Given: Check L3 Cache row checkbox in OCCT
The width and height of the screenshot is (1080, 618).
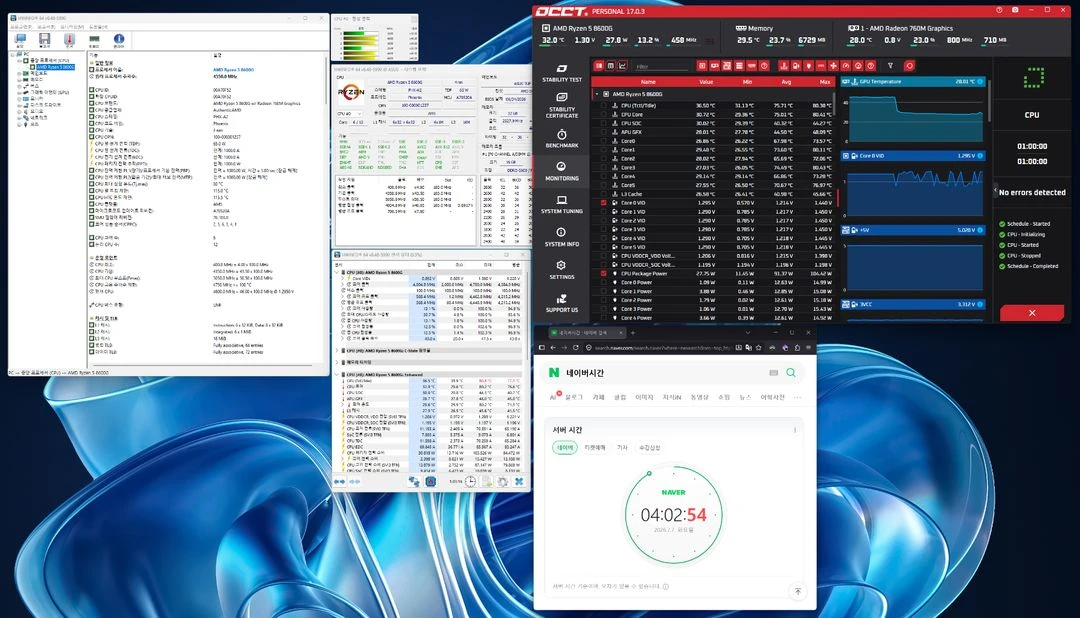Looking at the screenshot, I should click(x=604, y=194).
